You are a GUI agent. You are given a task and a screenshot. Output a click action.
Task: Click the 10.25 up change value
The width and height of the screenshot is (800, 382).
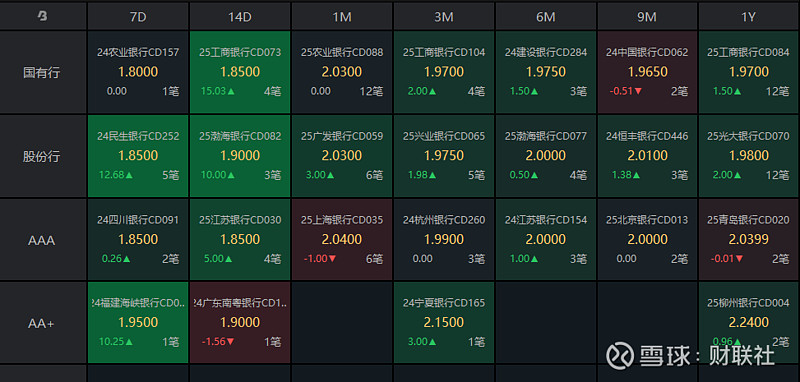click(x=115, y=342)
